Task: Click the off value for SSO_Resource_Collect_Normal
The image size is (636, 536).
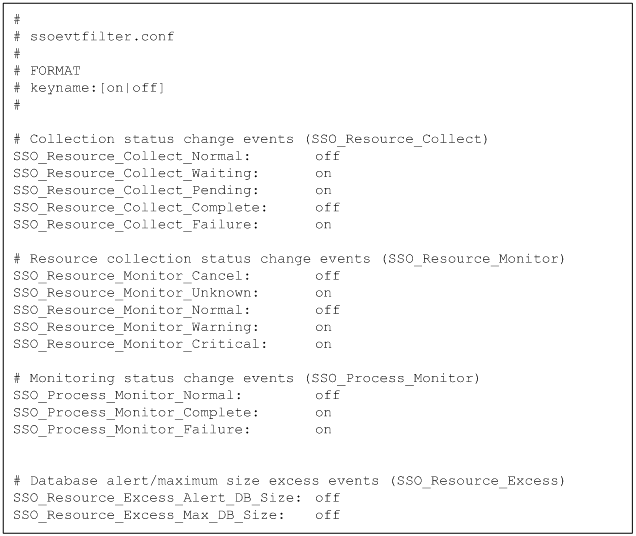Action: [x=327, y=156]
